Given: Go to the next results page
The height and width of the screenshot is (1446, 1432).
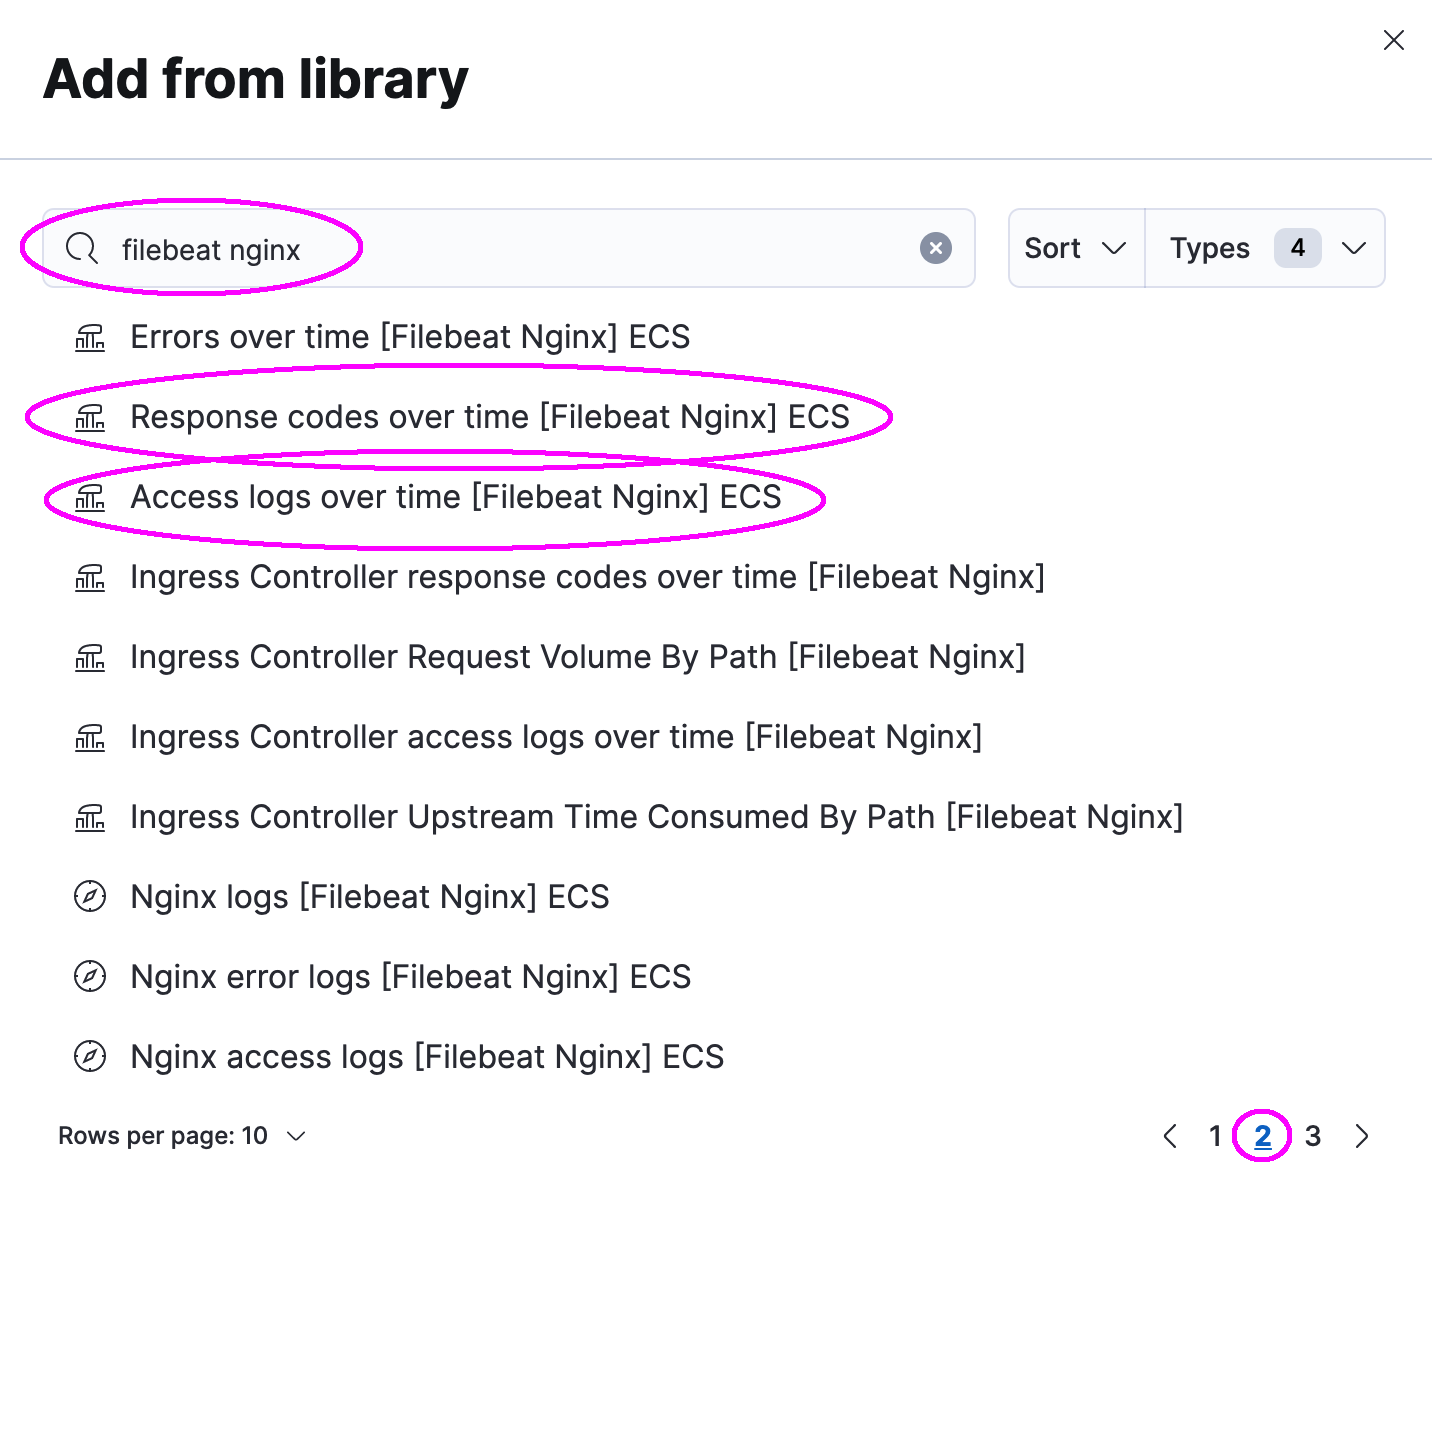Looking at the screenshot, I should [x=1361, y=1136].
